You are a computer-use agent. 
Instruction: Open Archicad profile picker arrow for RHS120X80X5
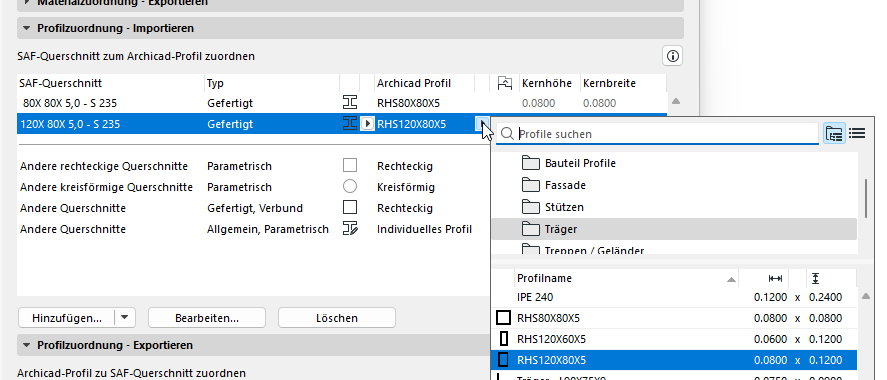pyautogui.click(x=481, y=123)
